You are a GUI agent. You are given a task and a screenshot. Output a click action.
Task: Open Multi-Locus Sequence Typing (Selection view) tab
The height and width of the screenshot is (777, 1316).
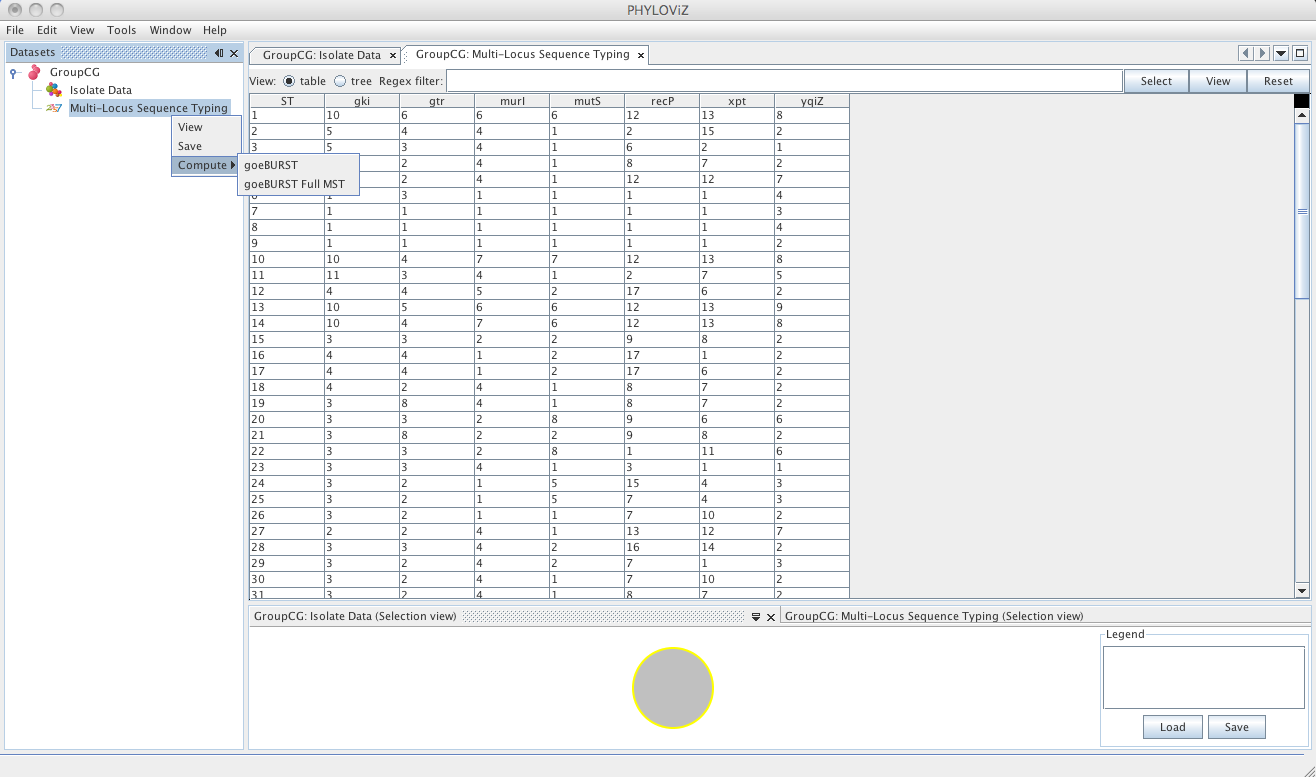coord(934,616)
